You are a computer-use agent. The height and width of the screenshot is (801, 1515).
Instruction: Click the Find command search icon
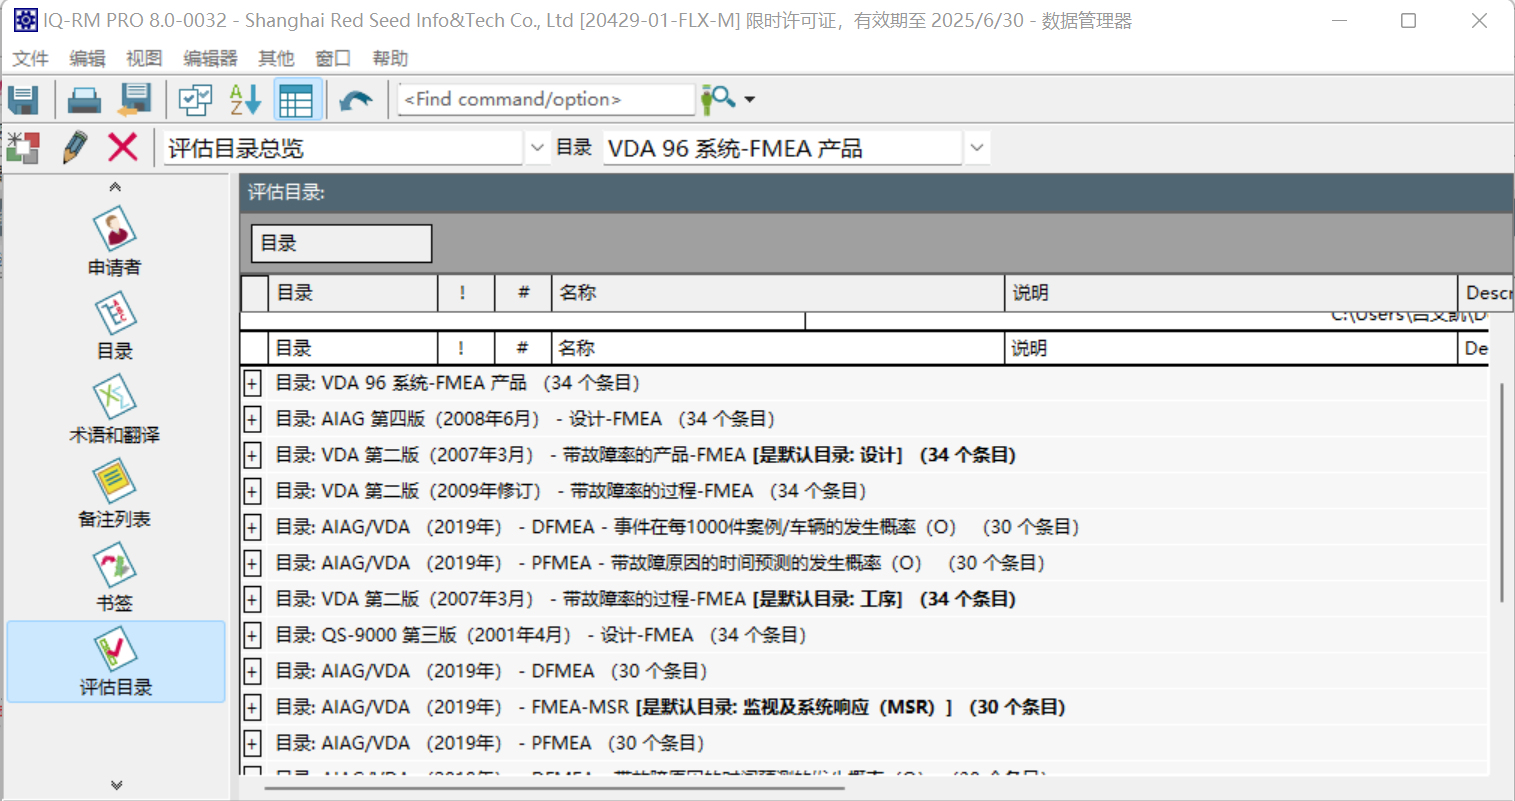pos(718,99)
